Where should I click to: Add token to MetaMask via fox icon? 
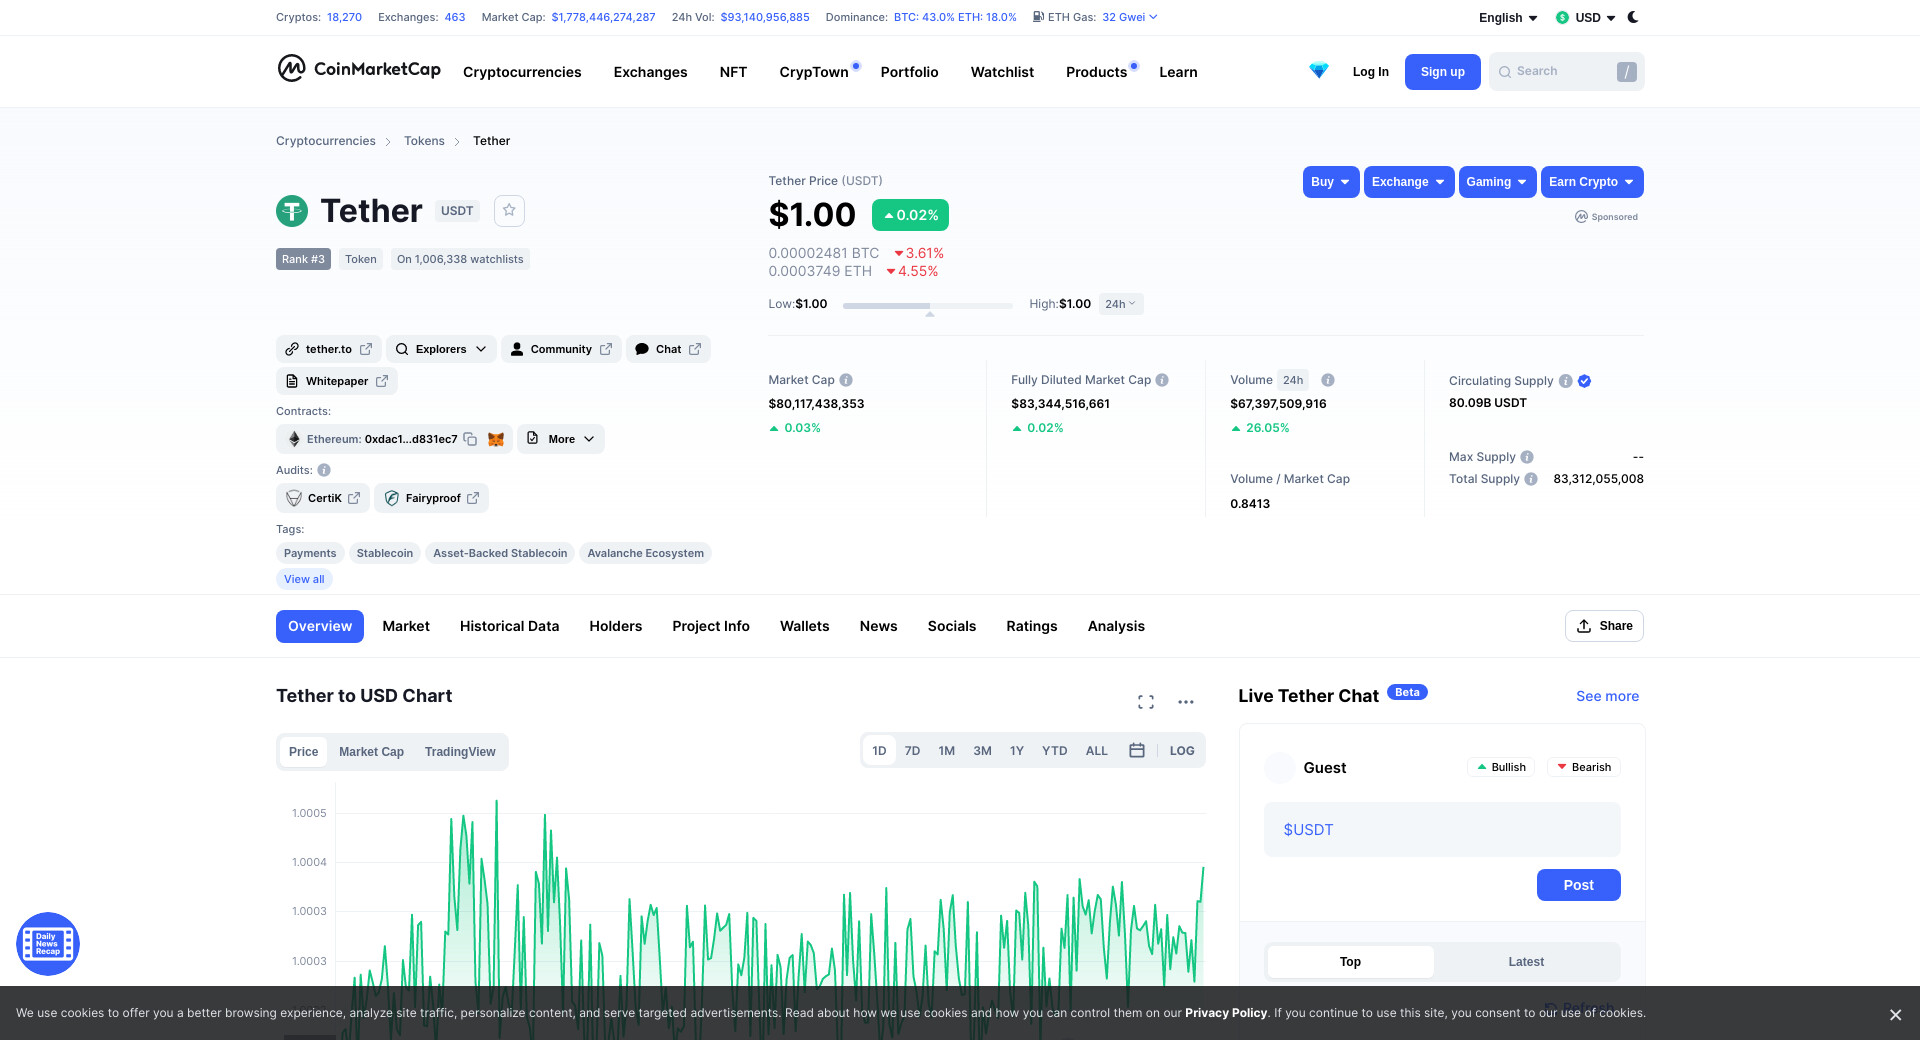pos(496,439)
